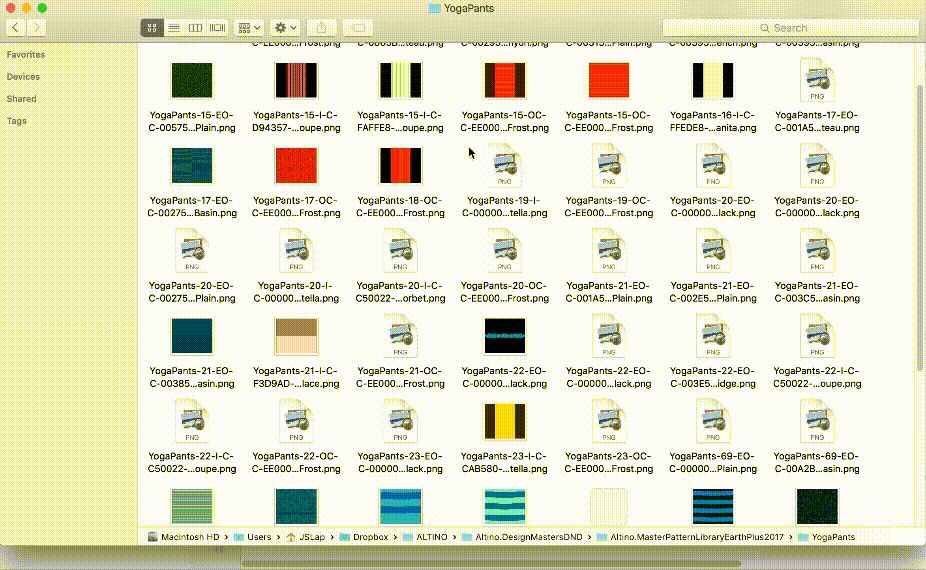Select the red YogaPants-17-OC-C-EE000 Frost.png thumbnail

click(x=296, y=165)
